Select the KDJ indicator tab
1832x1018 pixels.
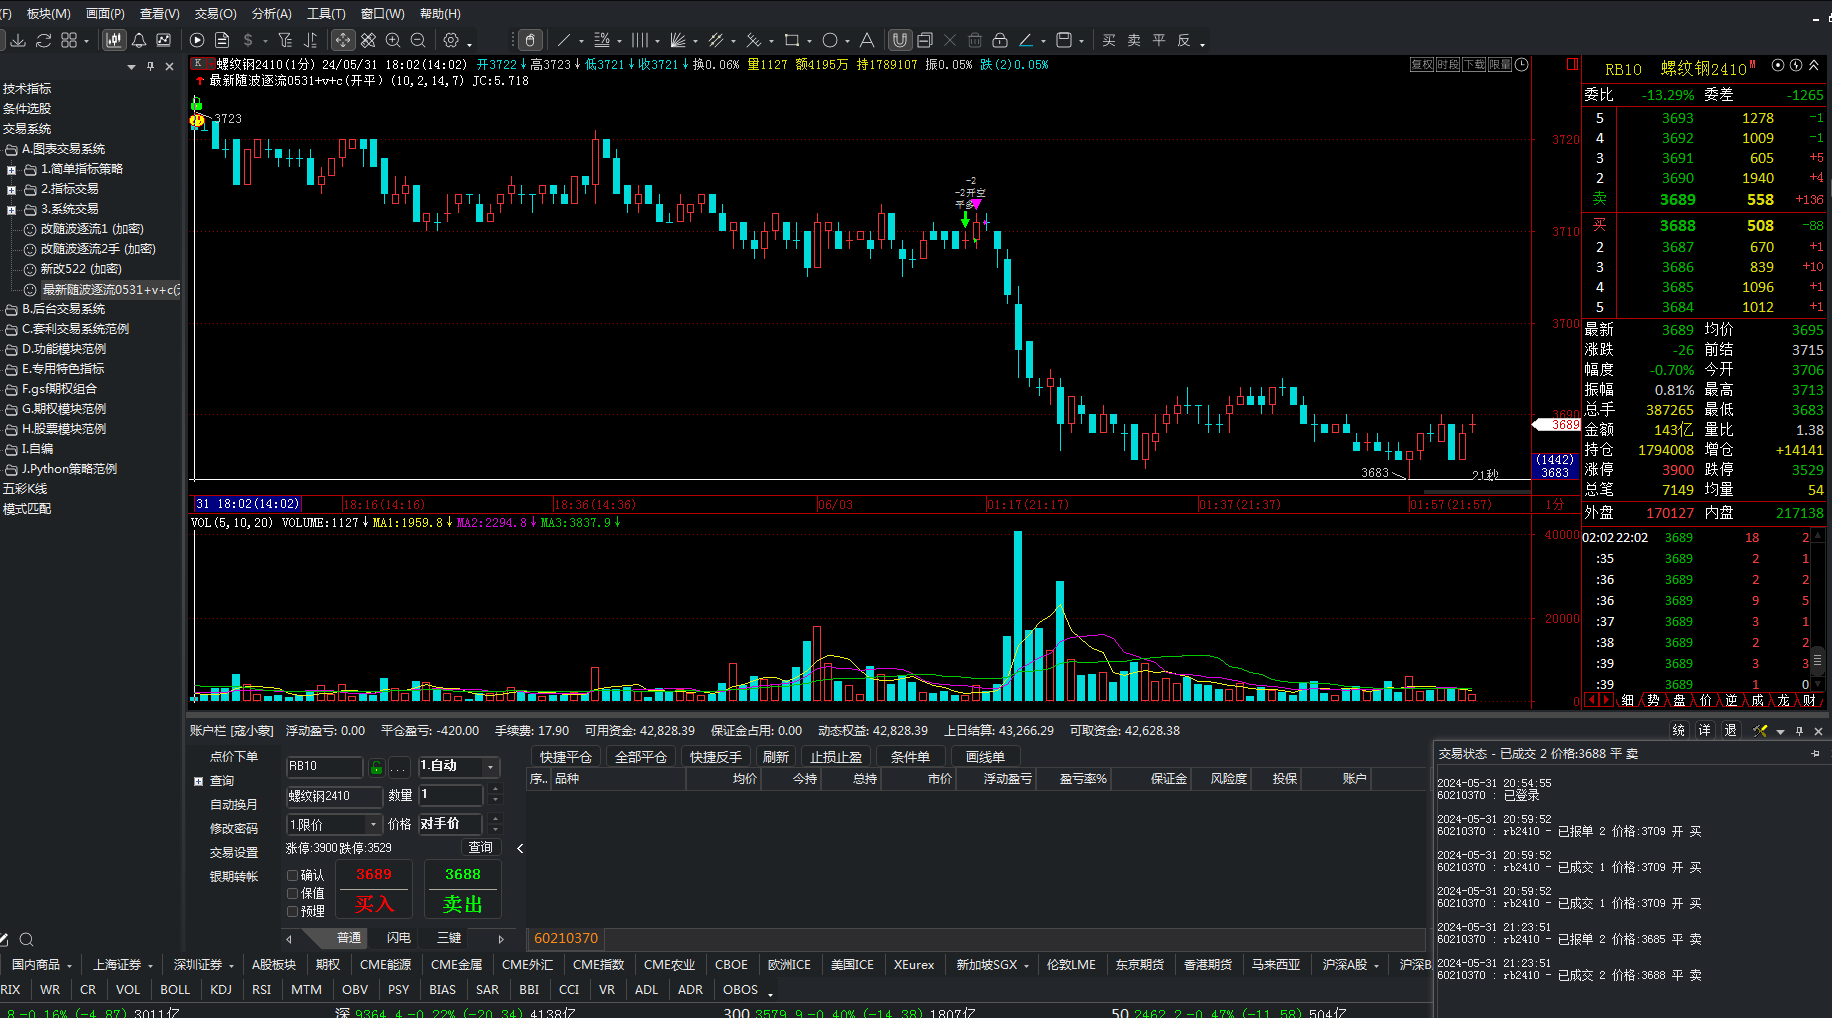click(221, 989)
